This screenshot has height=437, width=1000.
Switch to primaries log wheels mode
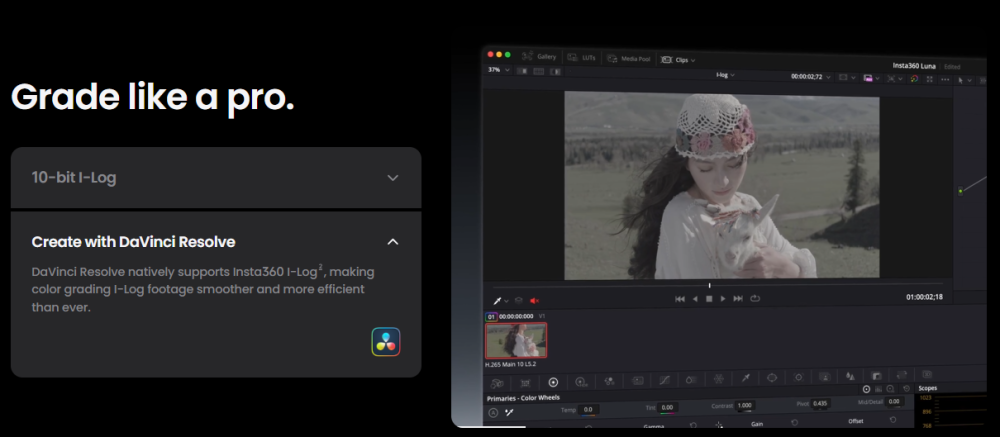pos(891,389)
